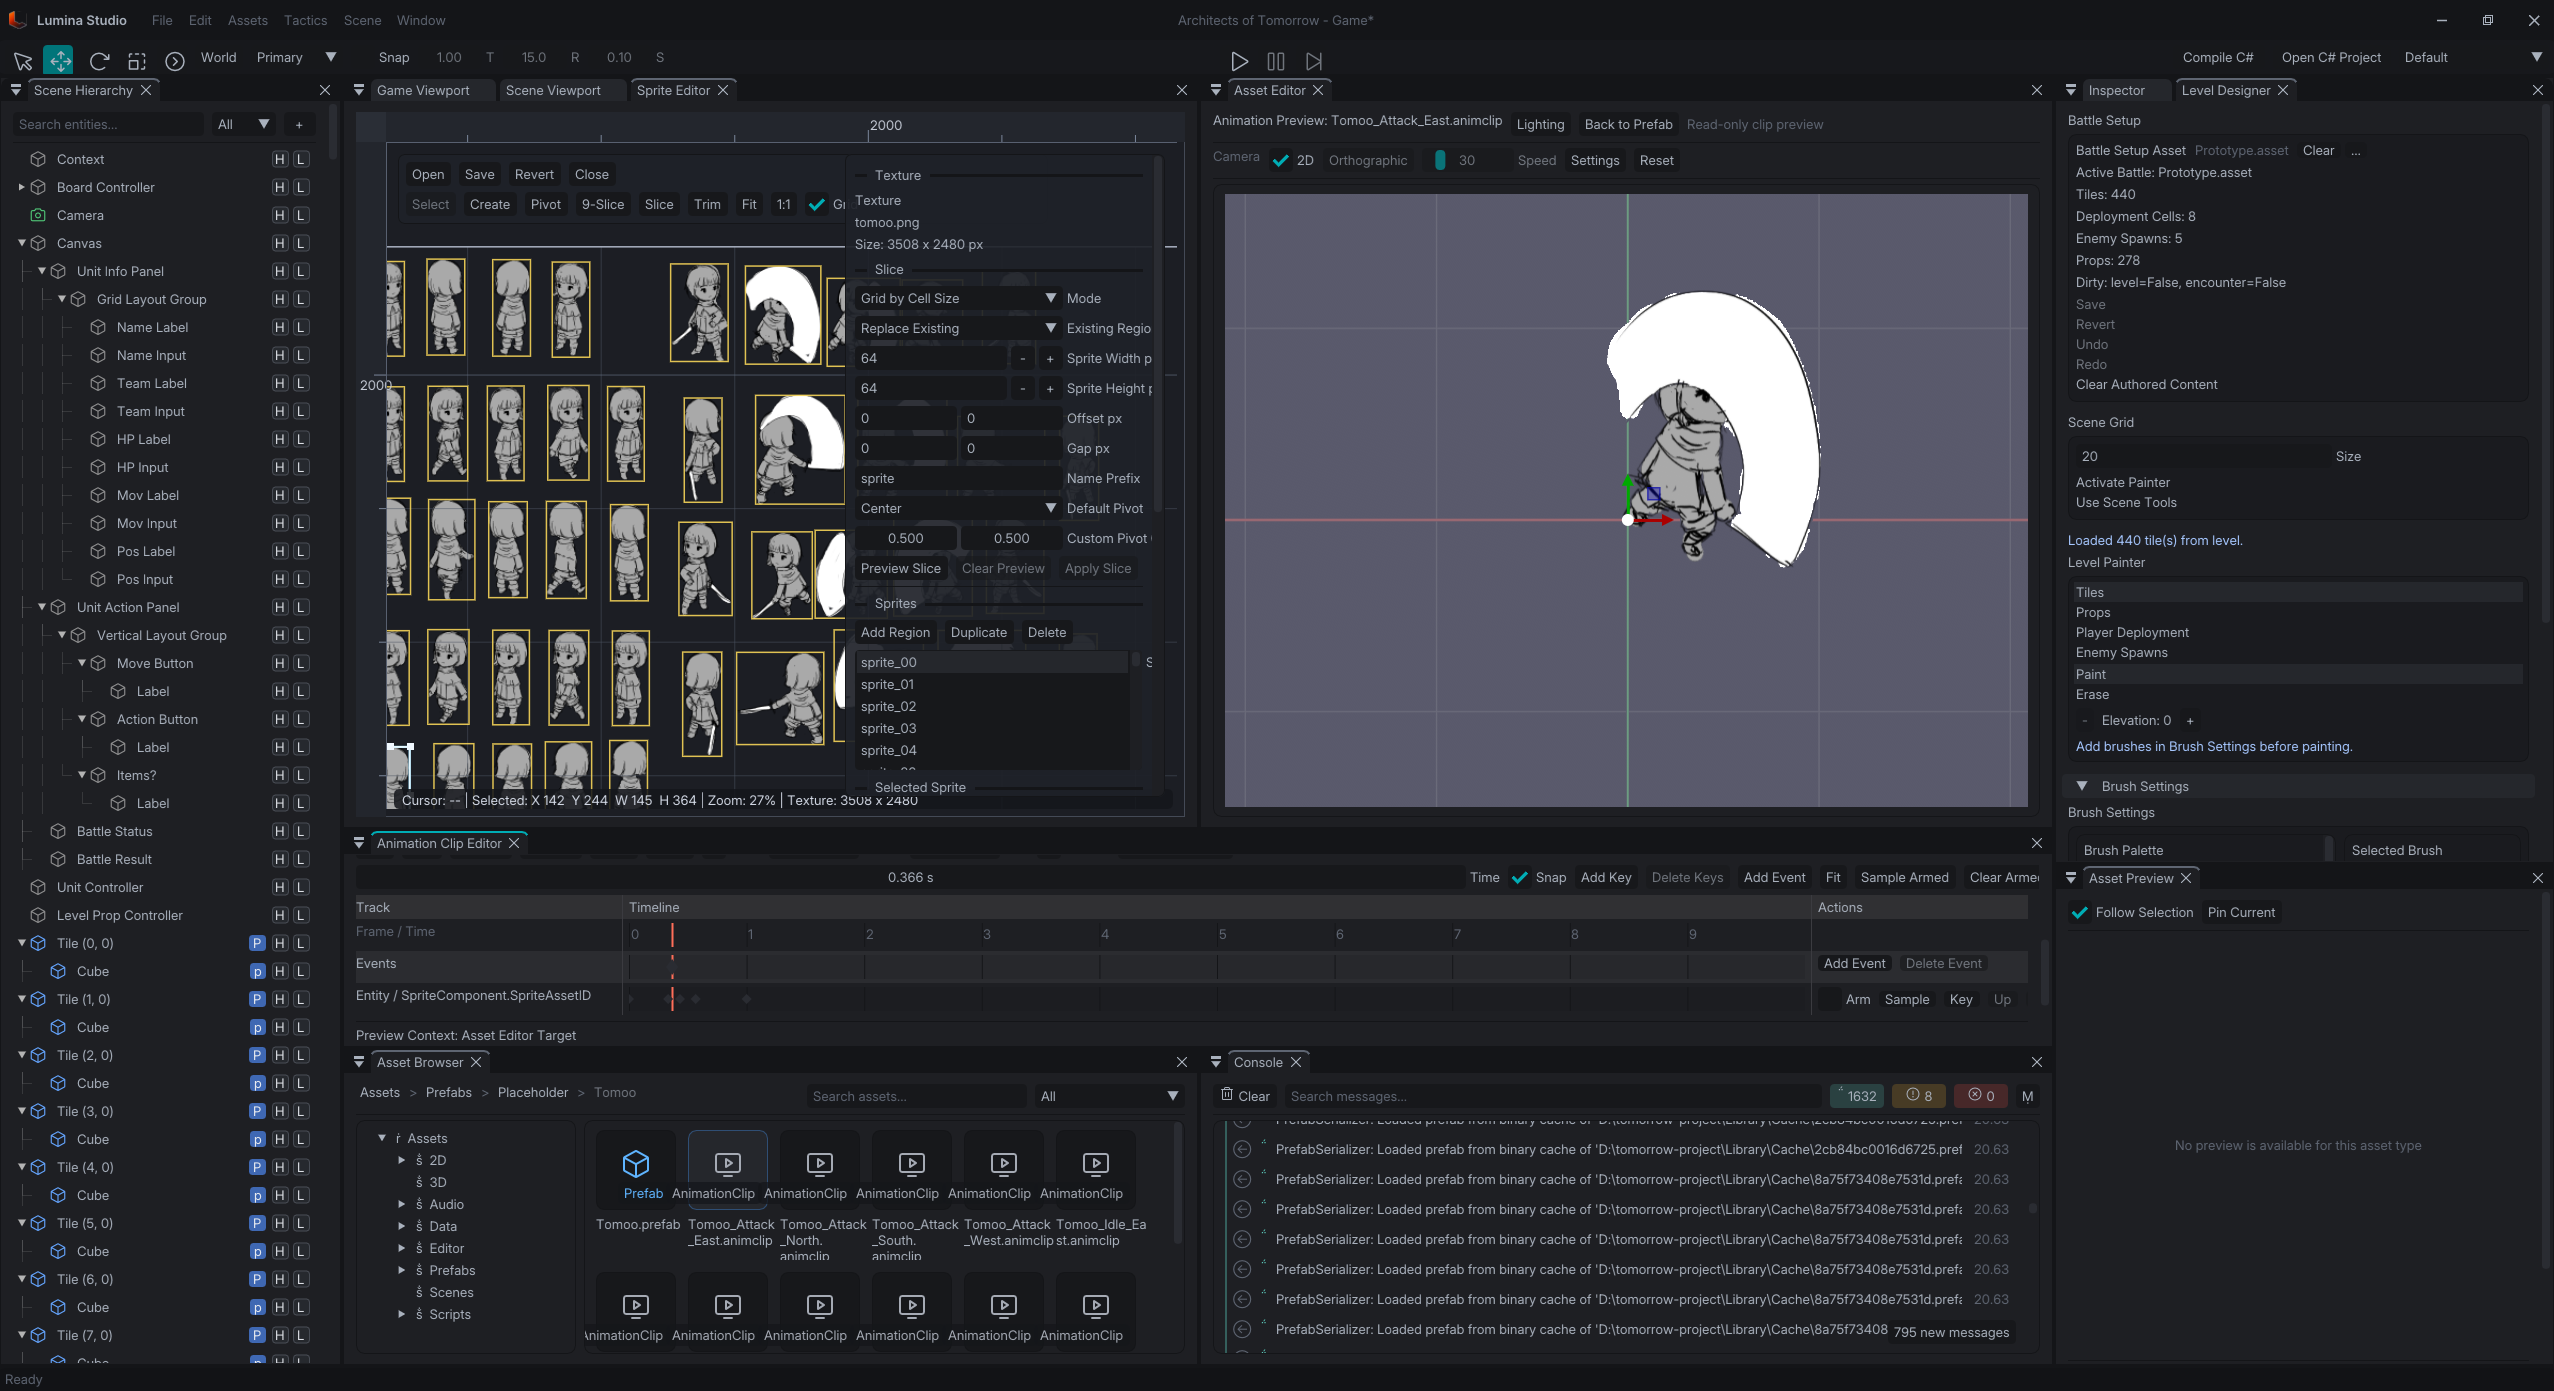The image size is (2554, 1391).
Task: Expand the Audio folder in asset tree
Action: [x=402, y=1204]
